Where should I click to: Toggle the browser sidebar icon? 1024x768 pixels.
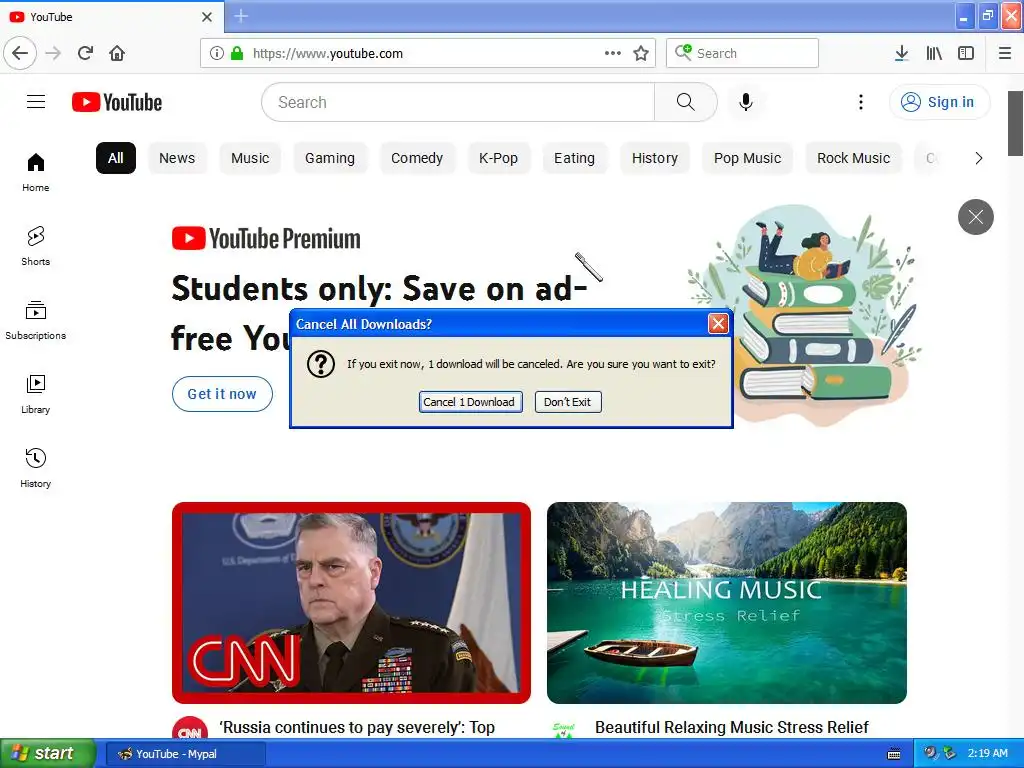pos(966,53)
